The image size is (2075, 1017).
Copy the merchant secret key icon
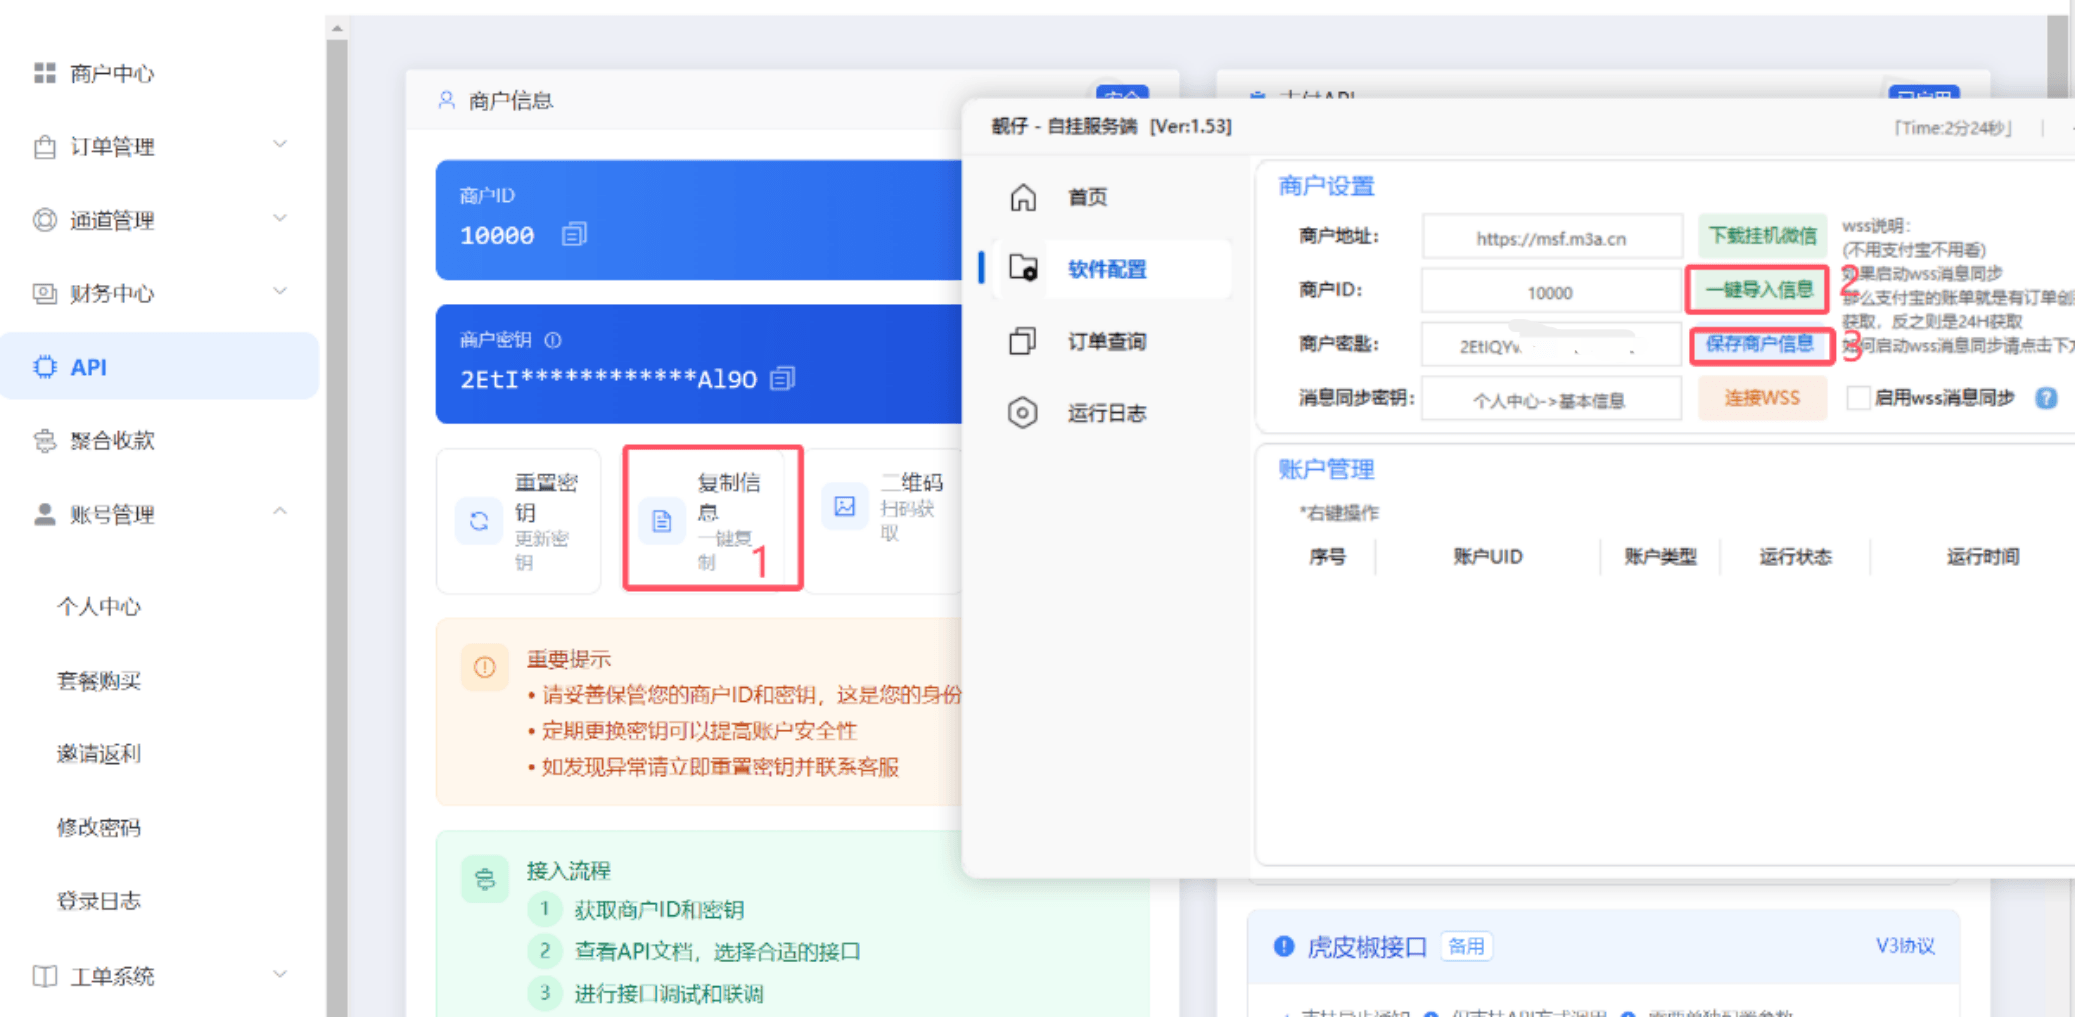(783, 379)
